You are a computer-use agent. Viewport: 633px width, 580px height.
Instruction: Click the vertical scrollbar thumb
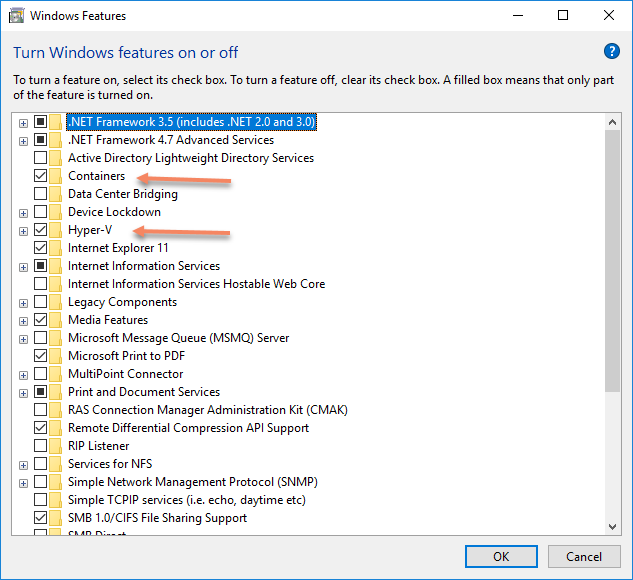pyautogui.click(x=612, y=260)
